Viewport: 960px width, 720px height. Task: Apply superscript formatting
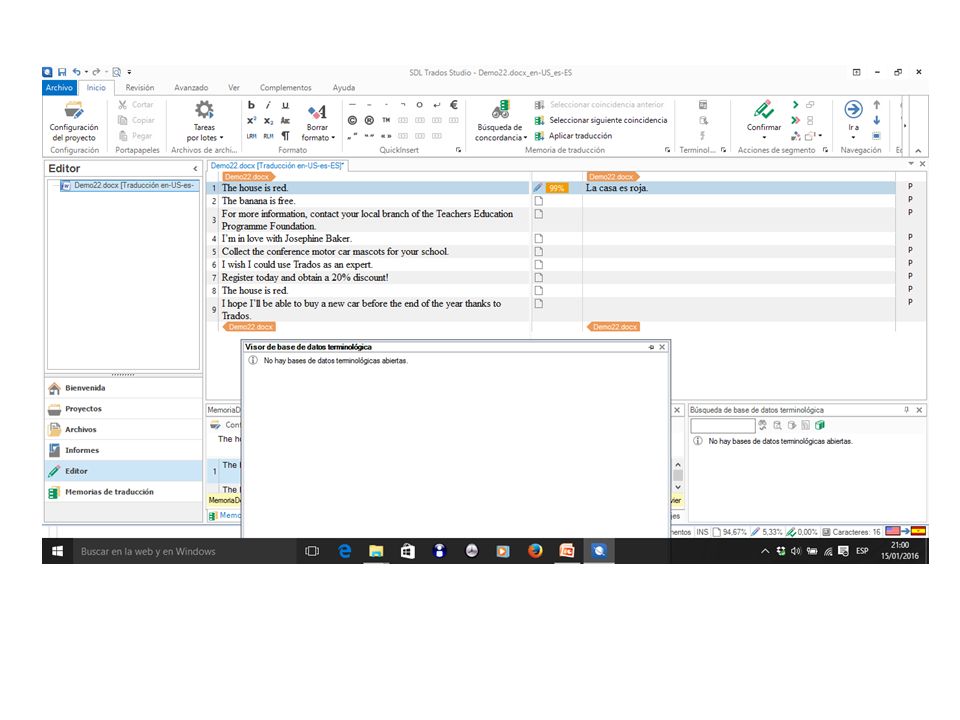click(x=251, y=121)
